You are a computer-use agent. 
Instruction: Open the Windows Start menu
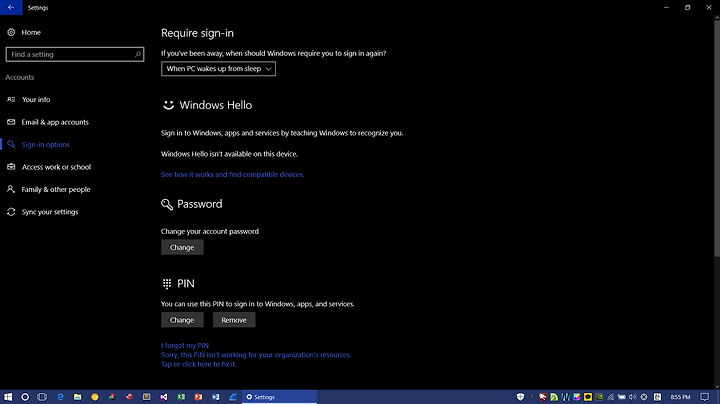click(8, 397)
